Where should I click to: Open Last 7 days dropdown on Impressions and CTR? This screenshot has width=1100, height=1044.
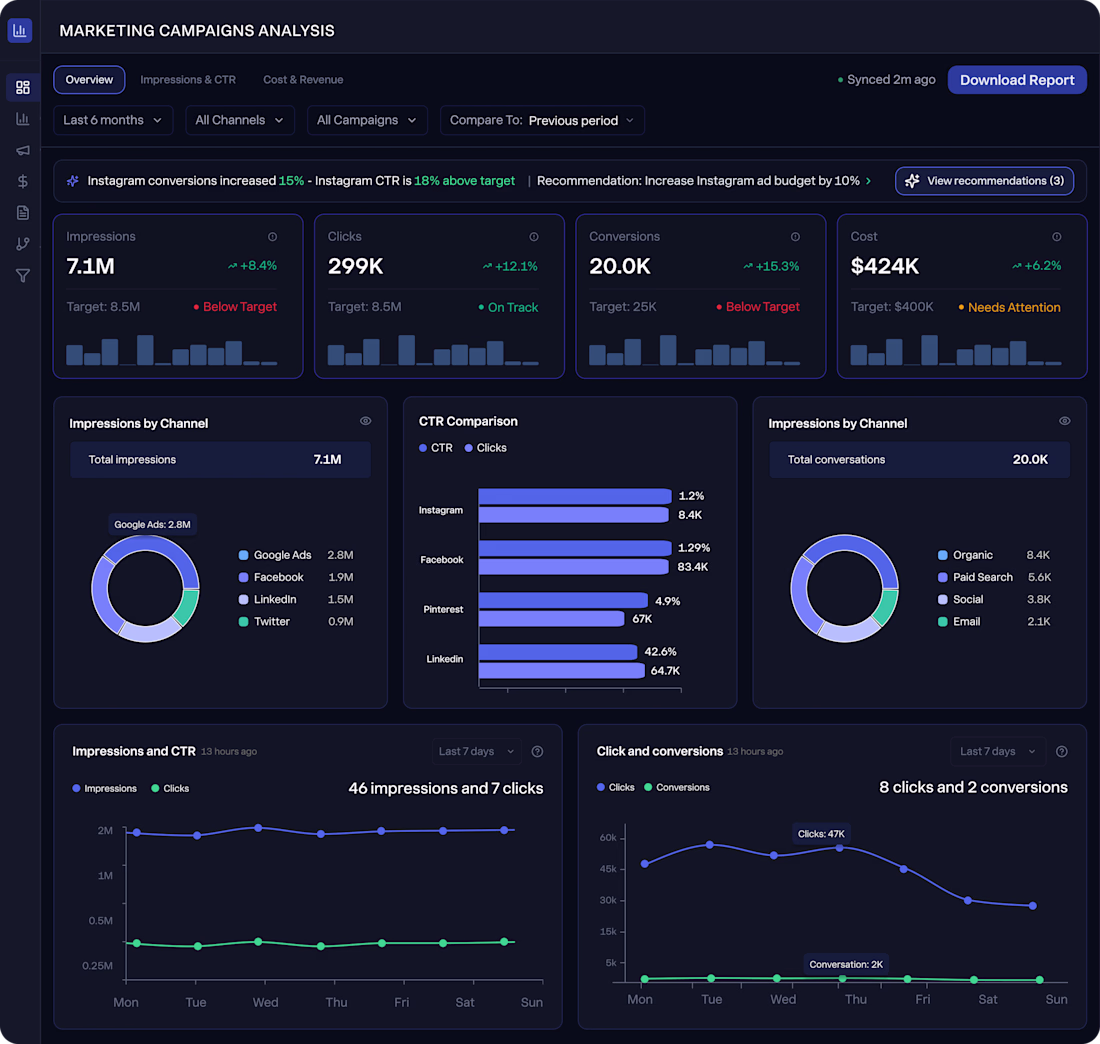477,751
